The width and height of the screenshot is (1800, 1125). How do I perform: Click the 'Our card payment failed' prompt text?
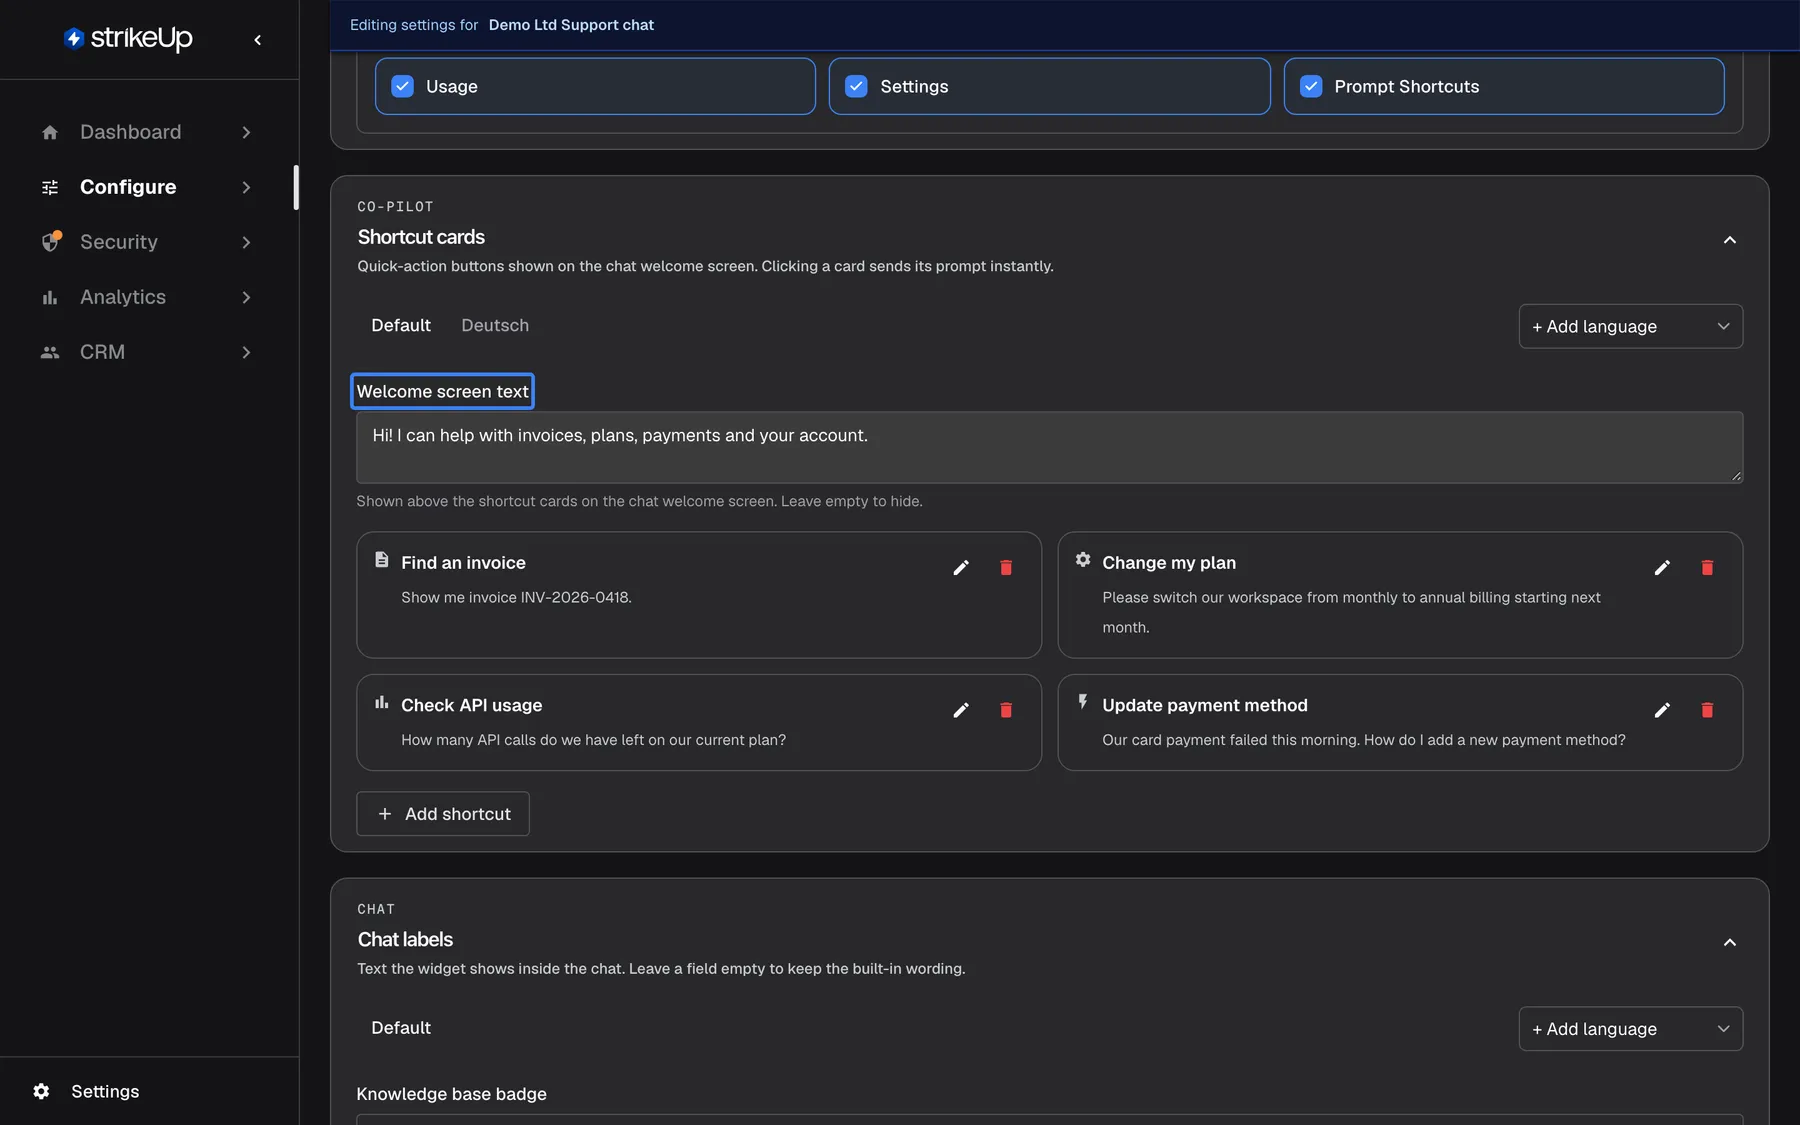[x=1364, y=740]
